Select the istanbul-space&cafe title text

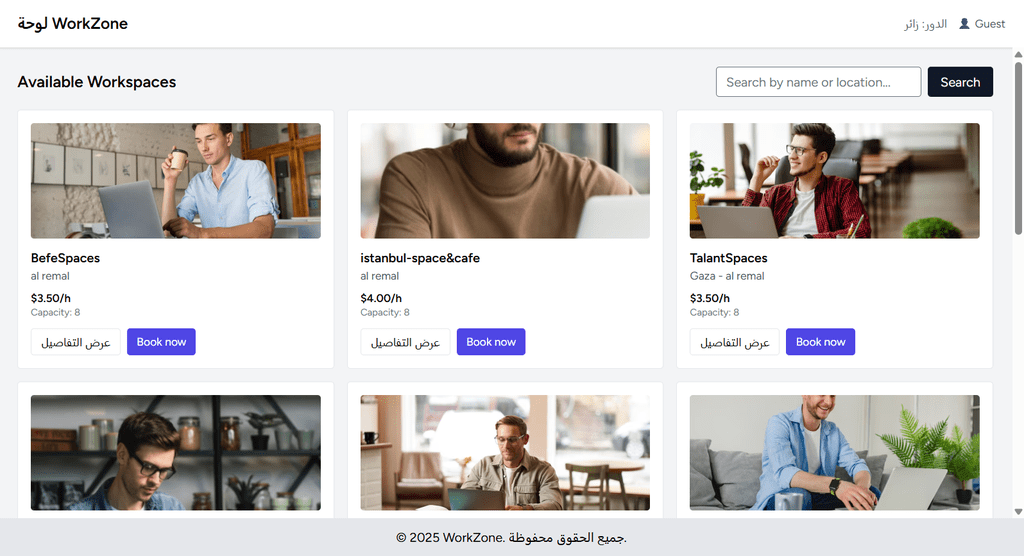pos(420,258)
